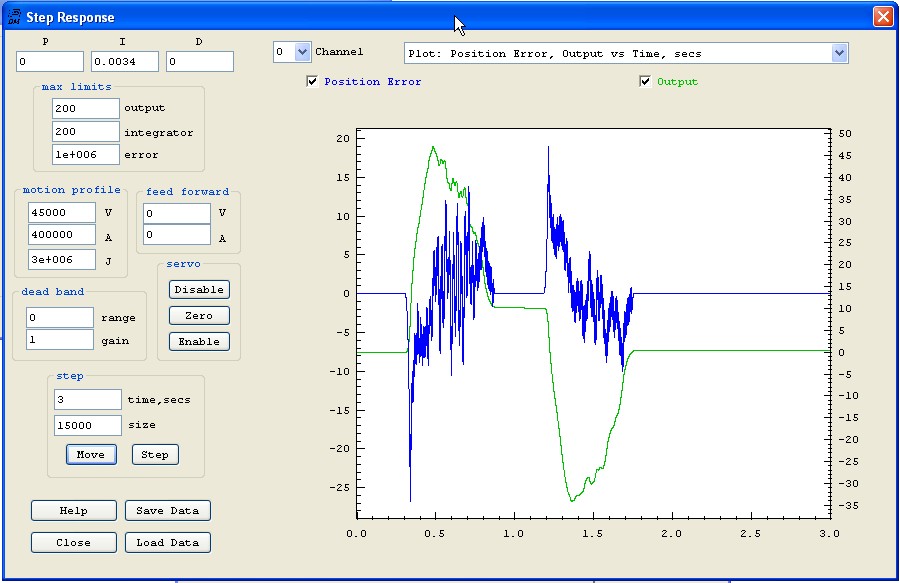Close the Step Response window
Image resolution: width=900 pixels, height=583 pixels.
pyautogui.click(x=882, y=17)
